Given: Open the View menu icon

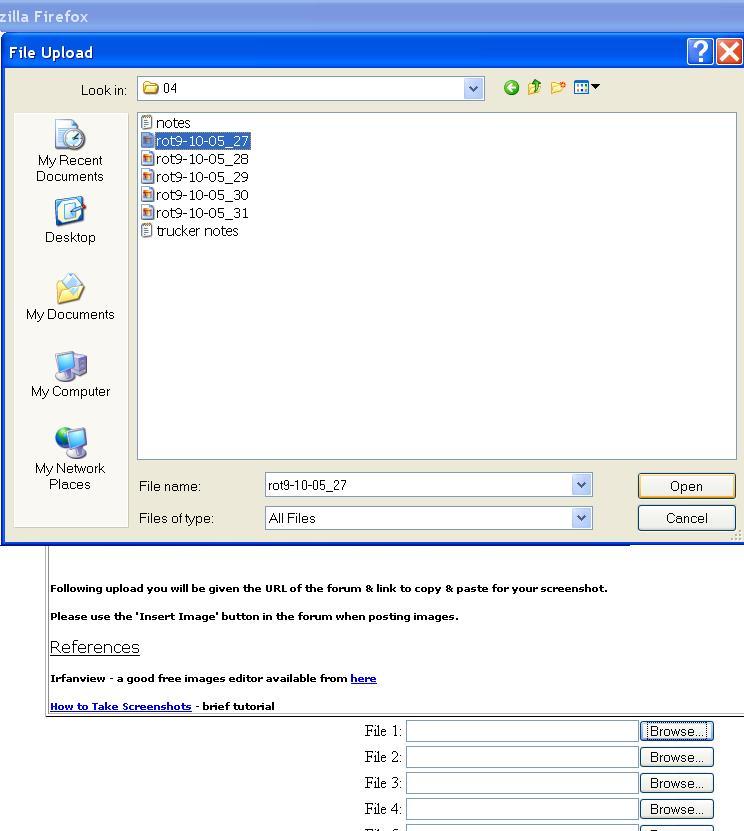Looking at the screenshot, I should coord(586,88).
